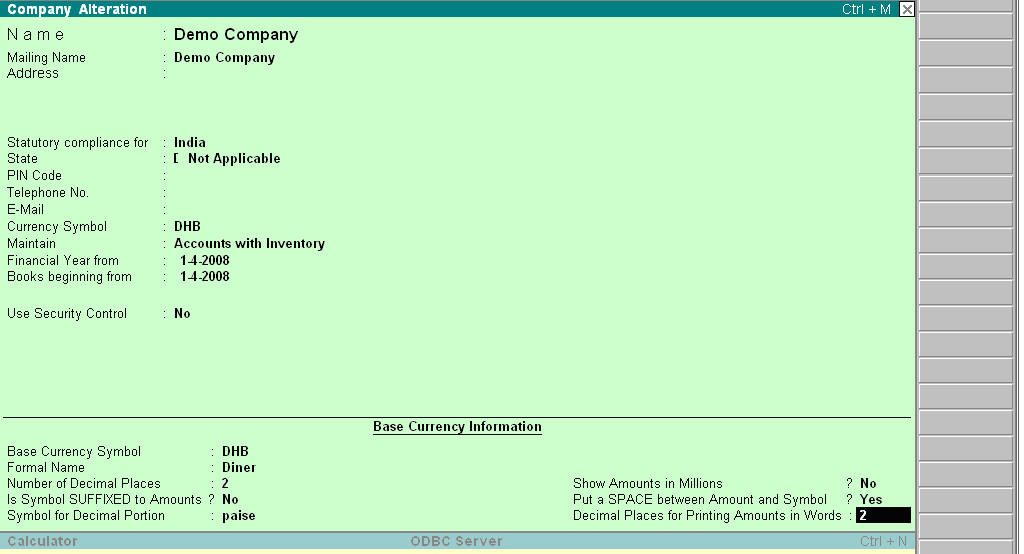The image size is (1024, 554).
Task: Toggle Show Amounts in Millions value No
Action: [868, 483]
